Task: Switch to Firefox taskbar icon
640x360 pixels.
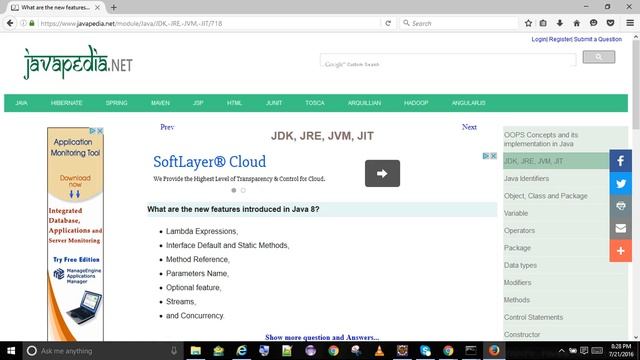Action: click(494, 351)
